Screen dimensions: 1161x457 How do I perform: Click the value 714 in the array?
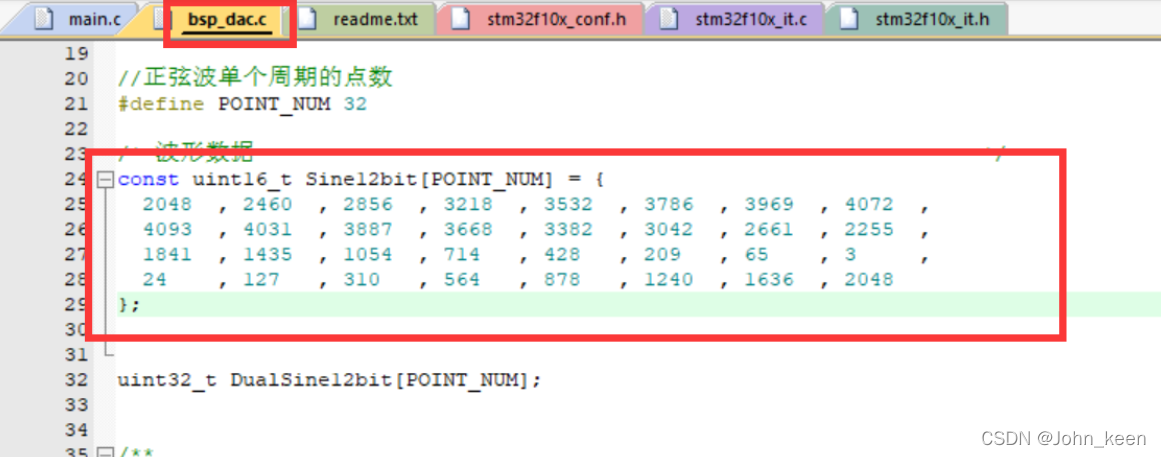pyautogui.click(x=462, y=254)
